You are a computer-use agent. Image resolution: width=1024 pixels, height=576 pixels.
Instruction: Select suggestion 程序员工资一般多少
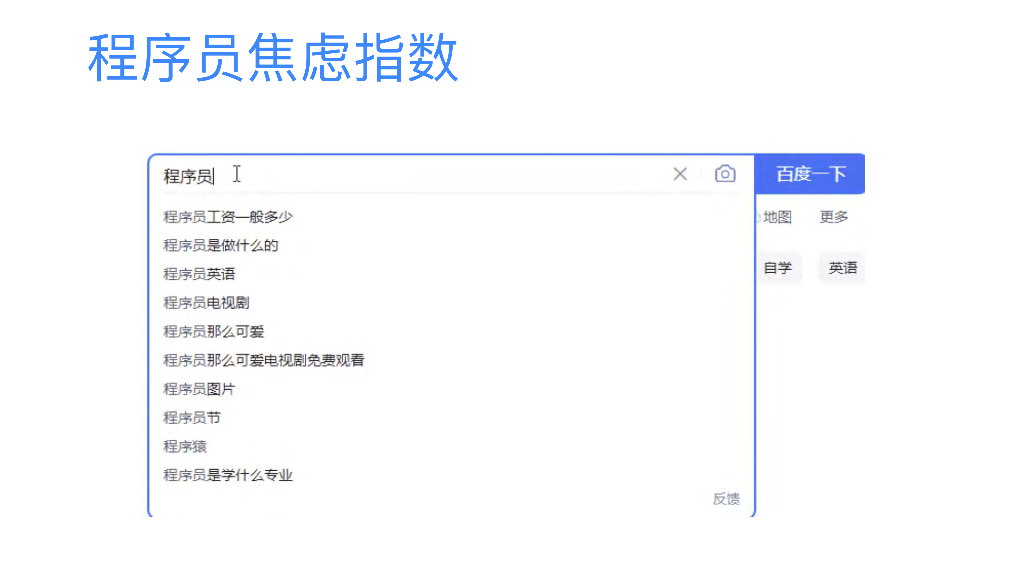[228, 217]
